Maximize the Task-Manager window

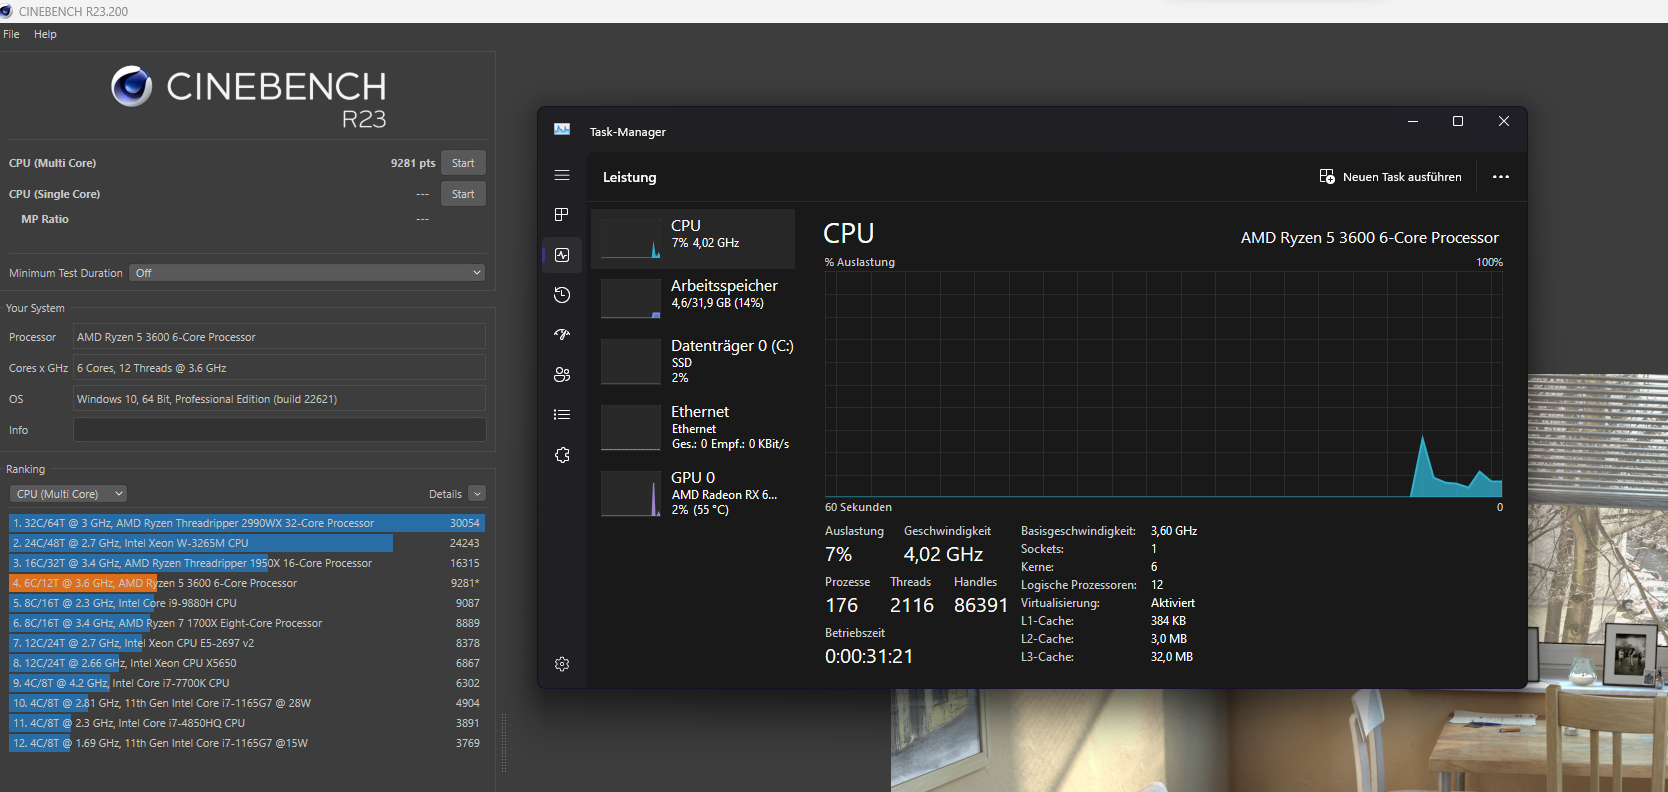pos(1458,121)
